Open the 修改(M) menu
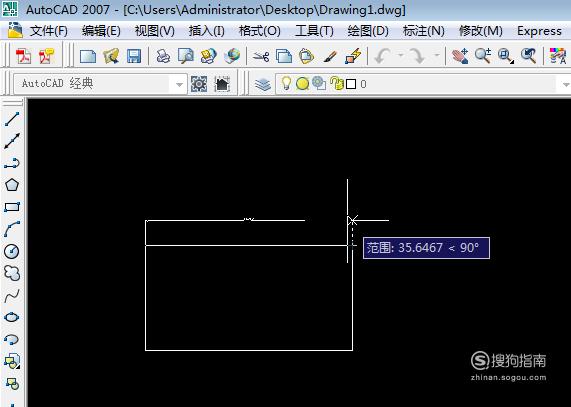This screenshot has height=407, width=571. pyautogui.click(x=481, y=31)
